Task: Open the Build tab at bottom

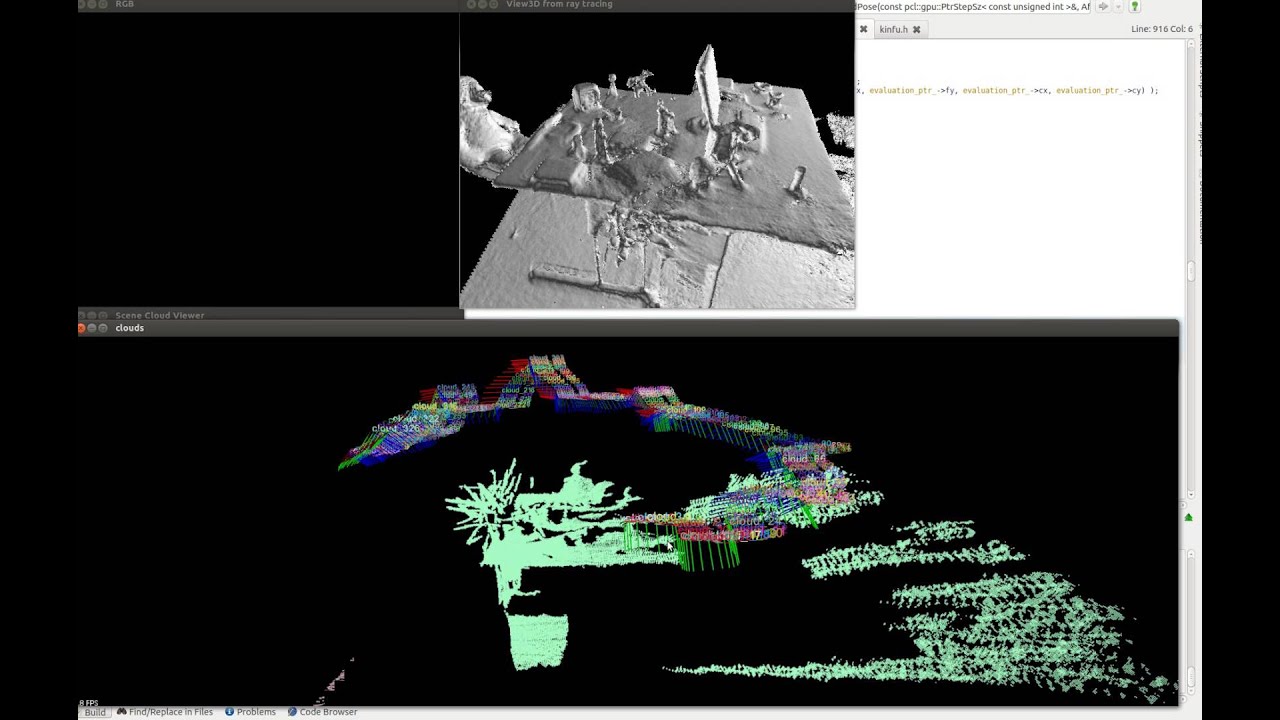Action: click(95, 712)
